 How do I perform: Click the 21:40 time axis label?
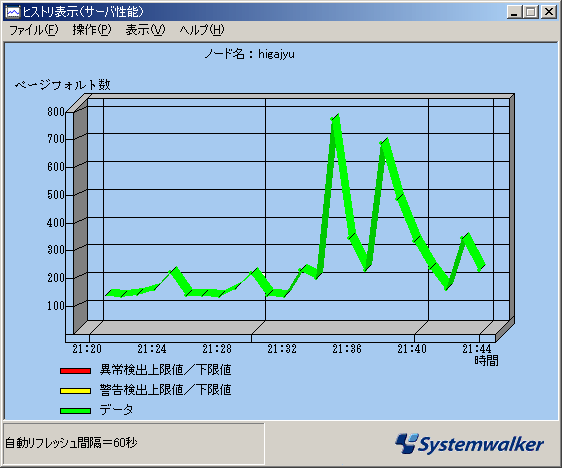[412, 348]
